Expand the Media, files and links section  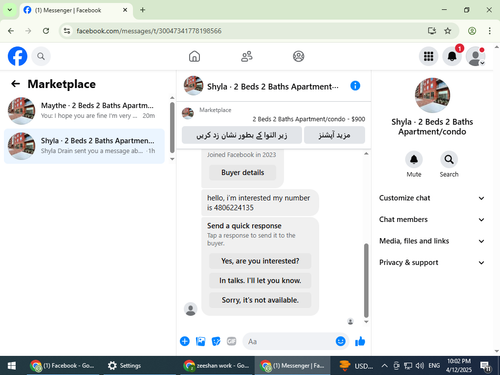(x=432, y=241)
